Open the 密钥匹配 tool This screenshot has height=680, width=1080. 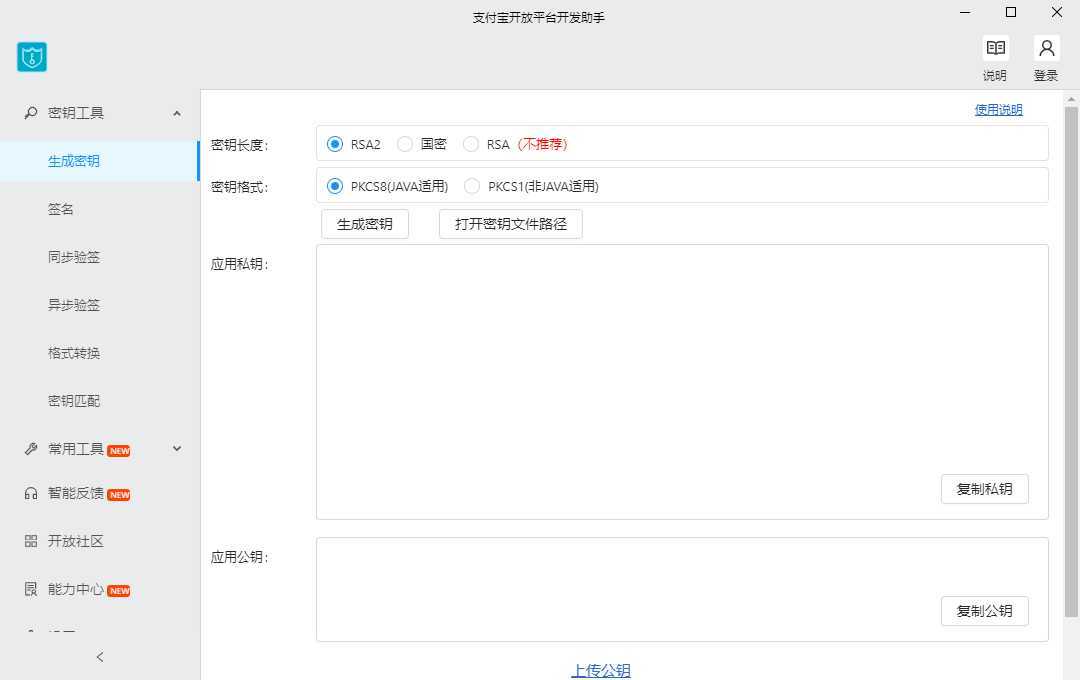[73, 401]
